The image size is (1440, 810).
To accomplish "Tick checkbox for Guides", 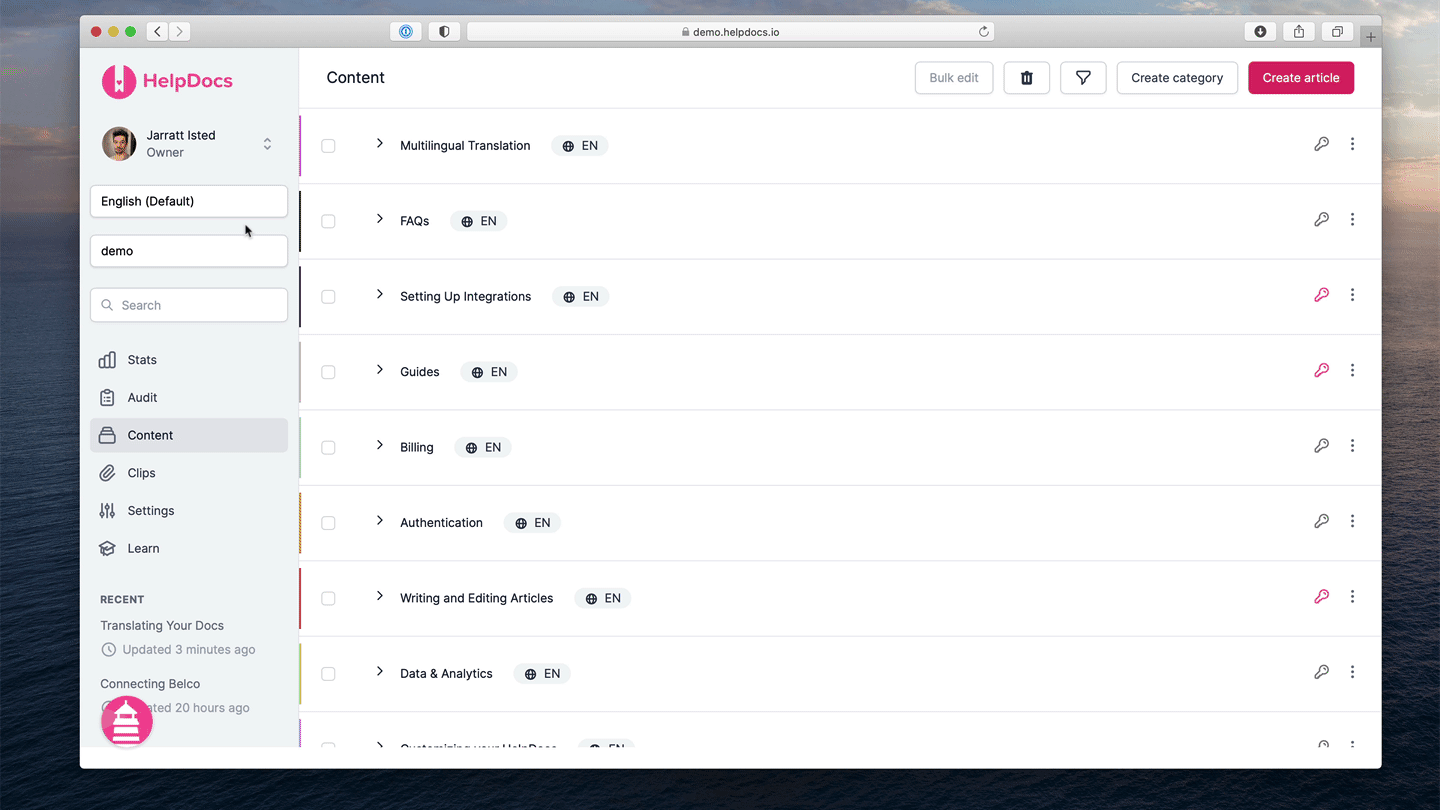I will point(328,372).
